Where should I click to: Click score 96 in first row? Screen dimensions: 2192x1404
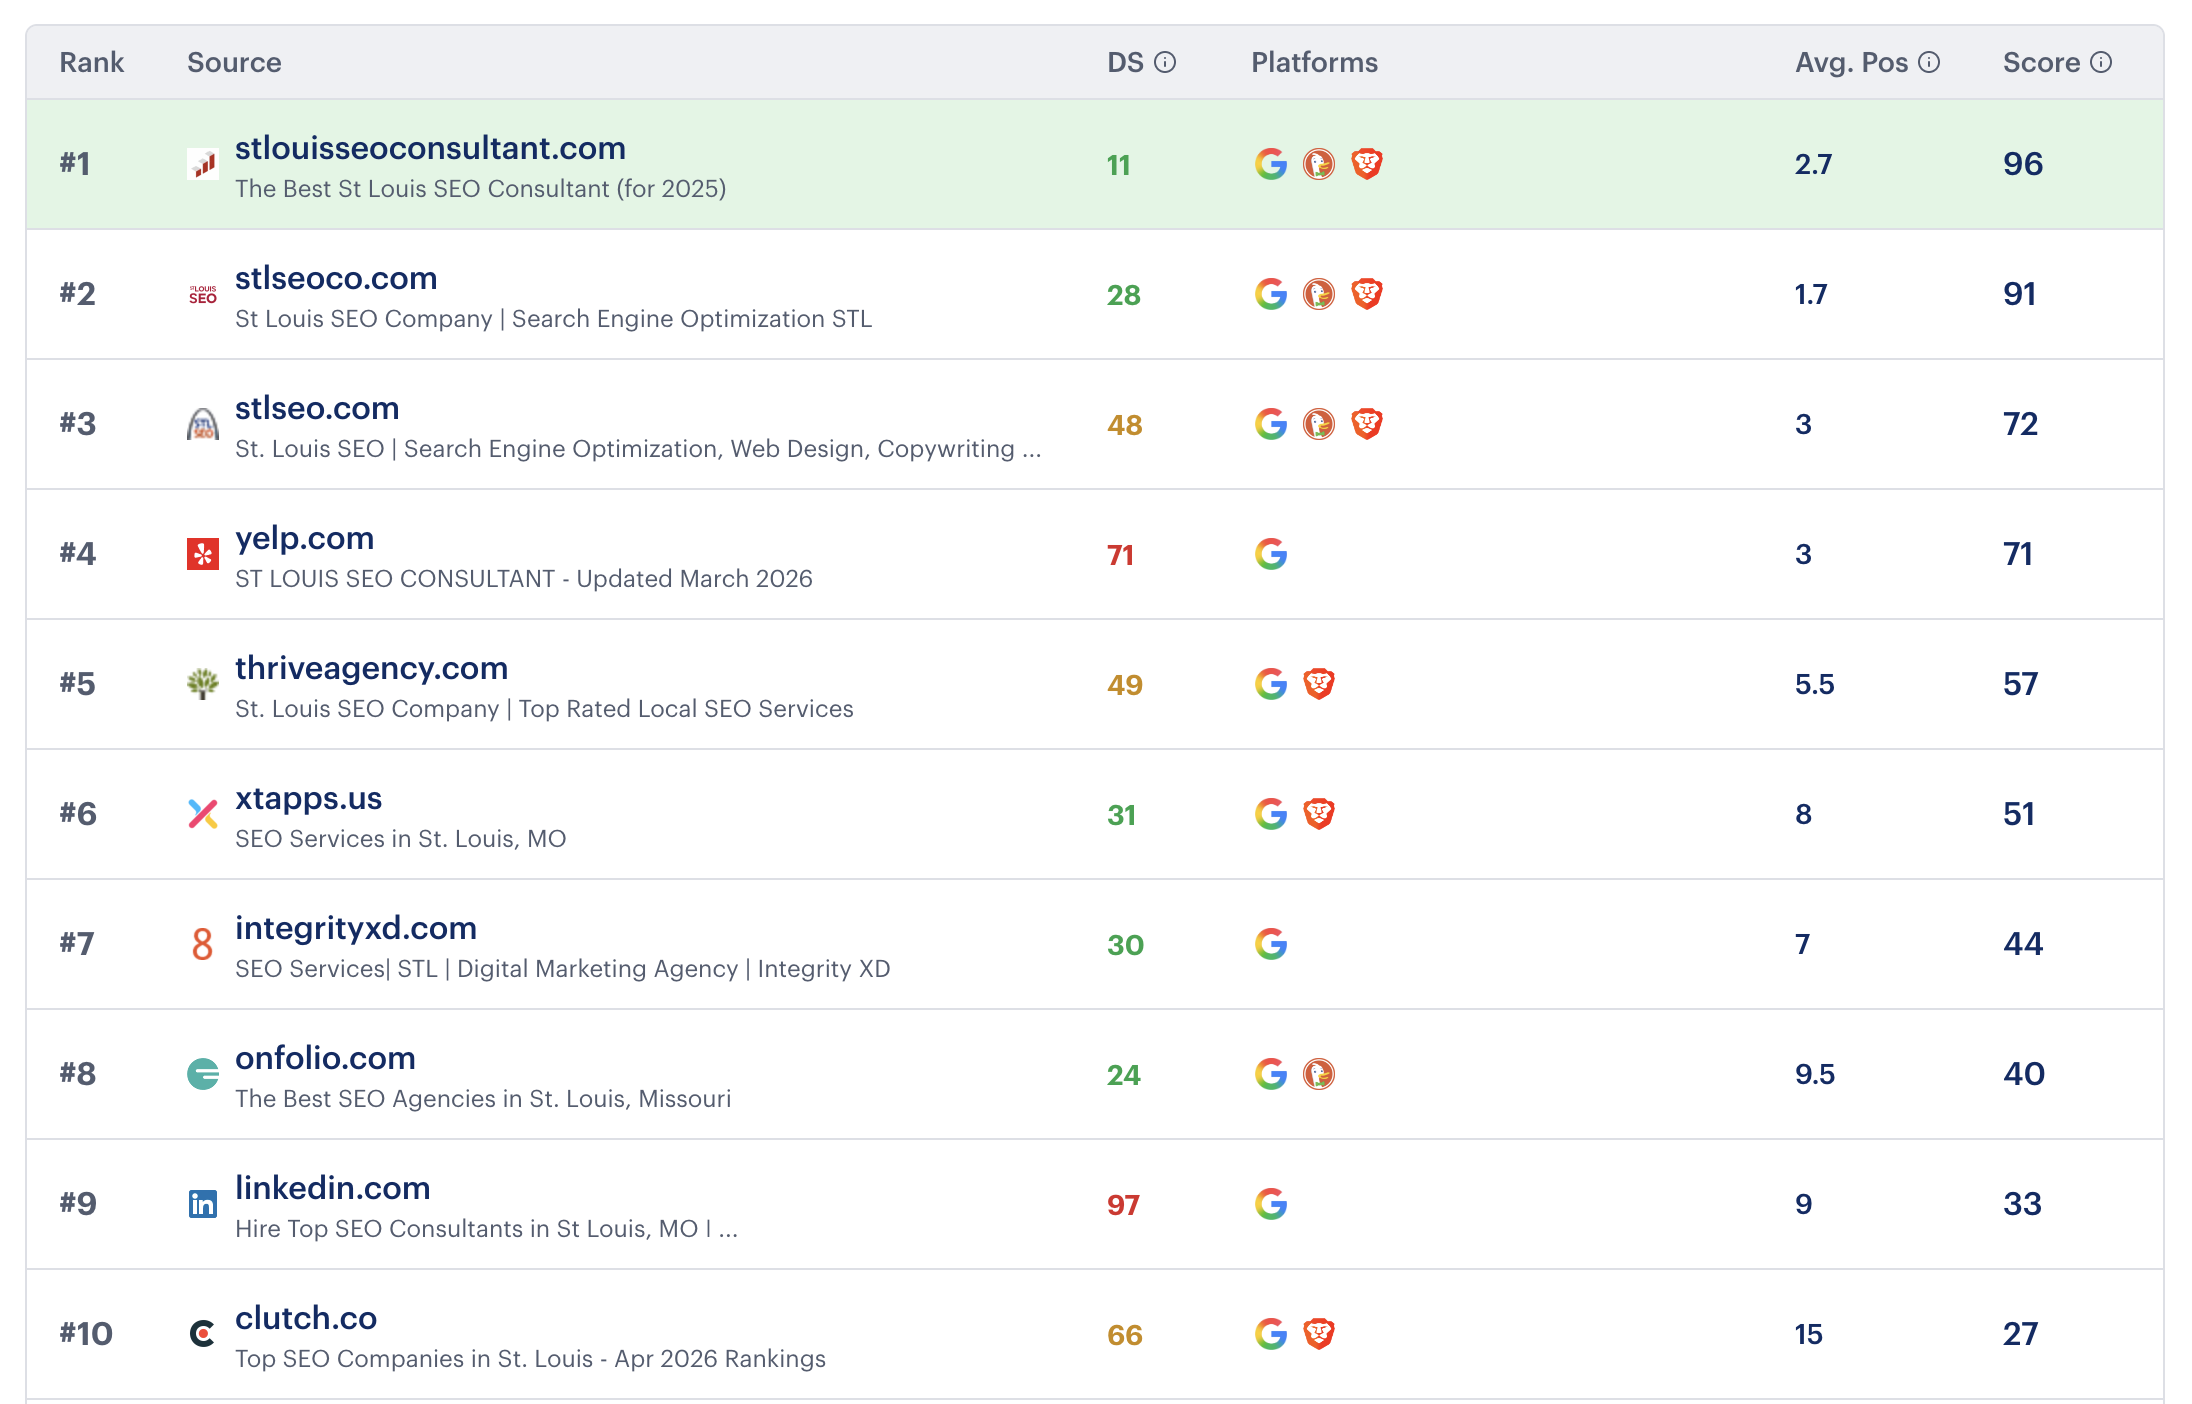(2023, 164)
